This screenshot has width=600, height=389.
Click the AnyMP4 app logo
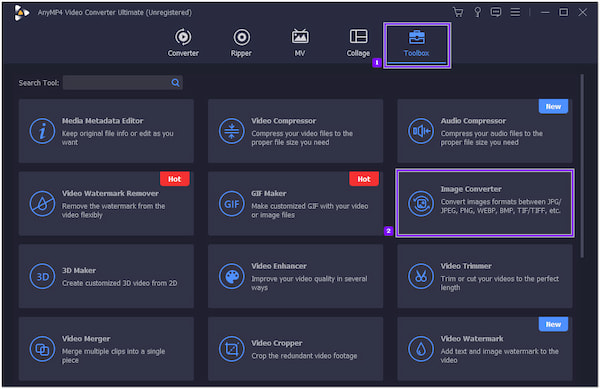click(x=21, y=13)
